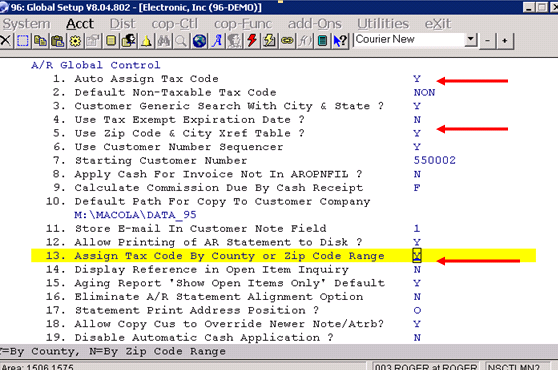Click Y value for Zip Code Xref Table
Image resolution: width=559 pixels, height=373 pixels.
[417, 133]
